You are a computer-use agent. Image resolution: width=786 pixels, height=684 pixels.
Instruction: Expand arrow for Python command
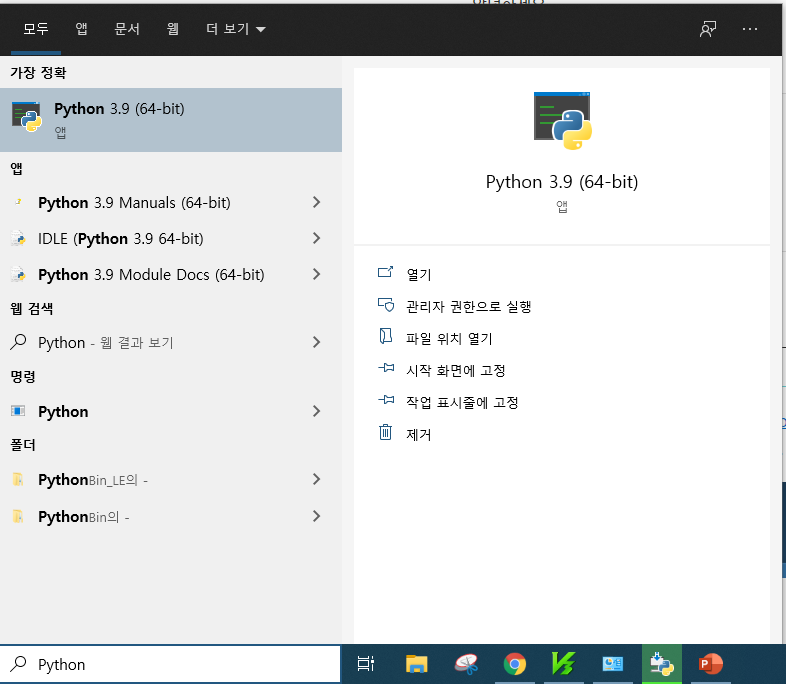316,411
